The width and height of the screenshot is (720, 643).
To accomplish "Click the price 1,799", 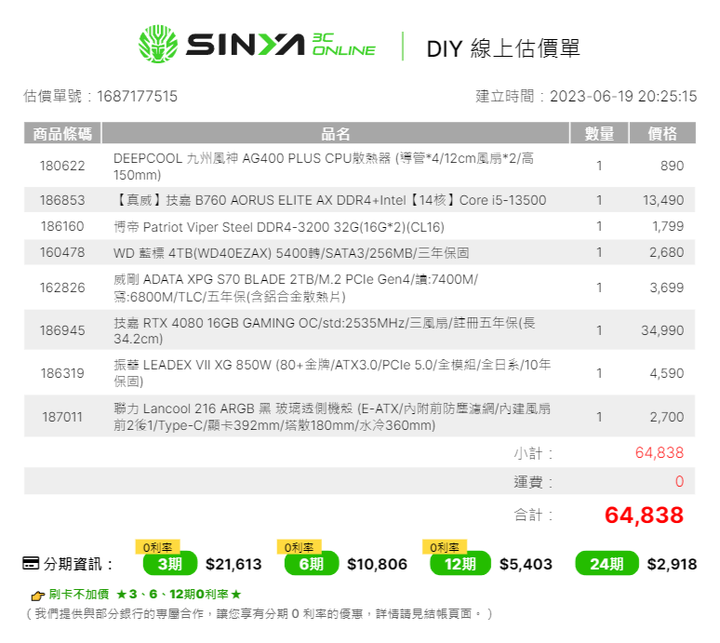I will [668, 226].
